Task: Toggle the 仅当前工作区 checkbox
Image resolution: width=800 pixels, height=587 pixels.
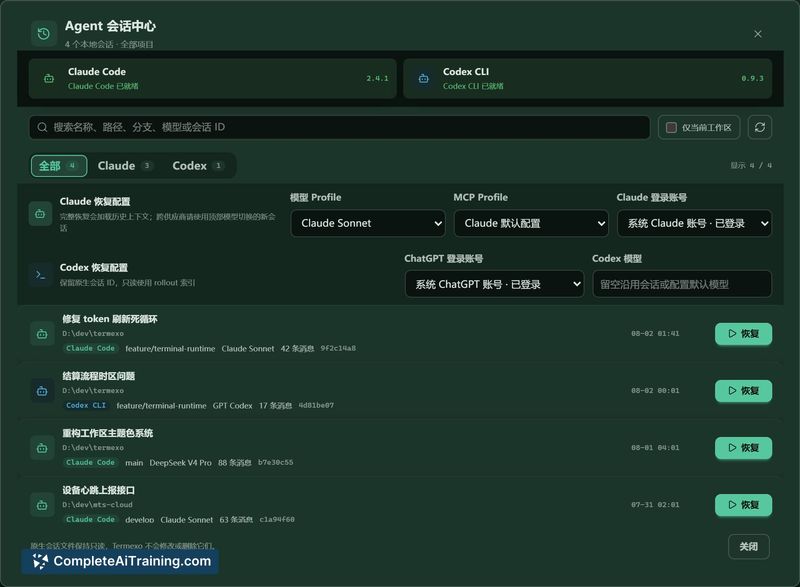Action: coord(671,127)
